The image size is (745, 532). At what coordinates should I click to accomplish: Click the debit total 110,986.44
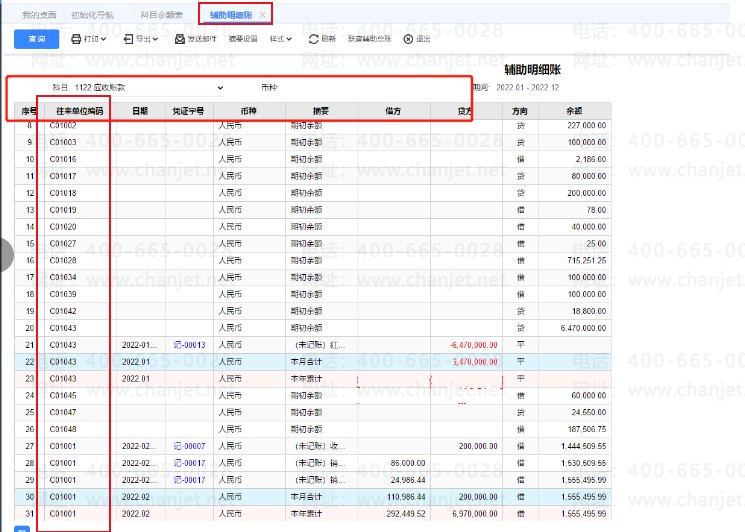(x=406, y=497)
